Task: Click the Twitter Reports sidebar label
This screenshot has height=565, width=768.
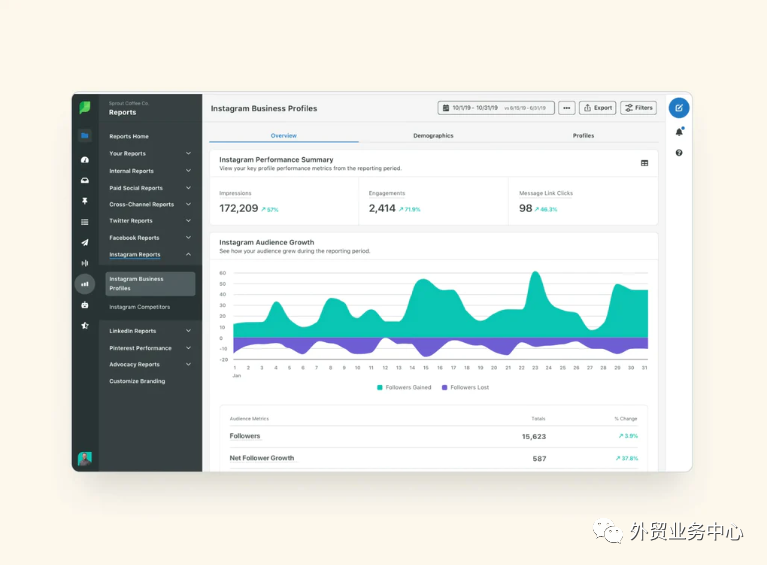Action: [131, 221]
